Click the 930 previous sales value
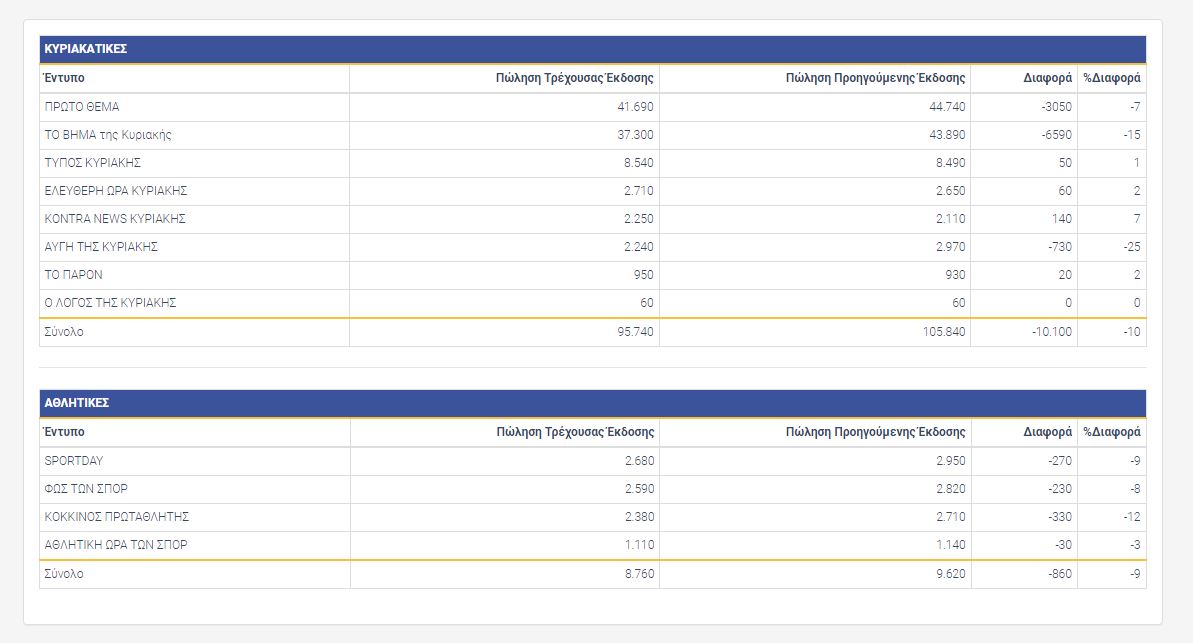The width and height of the screenshot is (1193, 643). pos(956,275)
